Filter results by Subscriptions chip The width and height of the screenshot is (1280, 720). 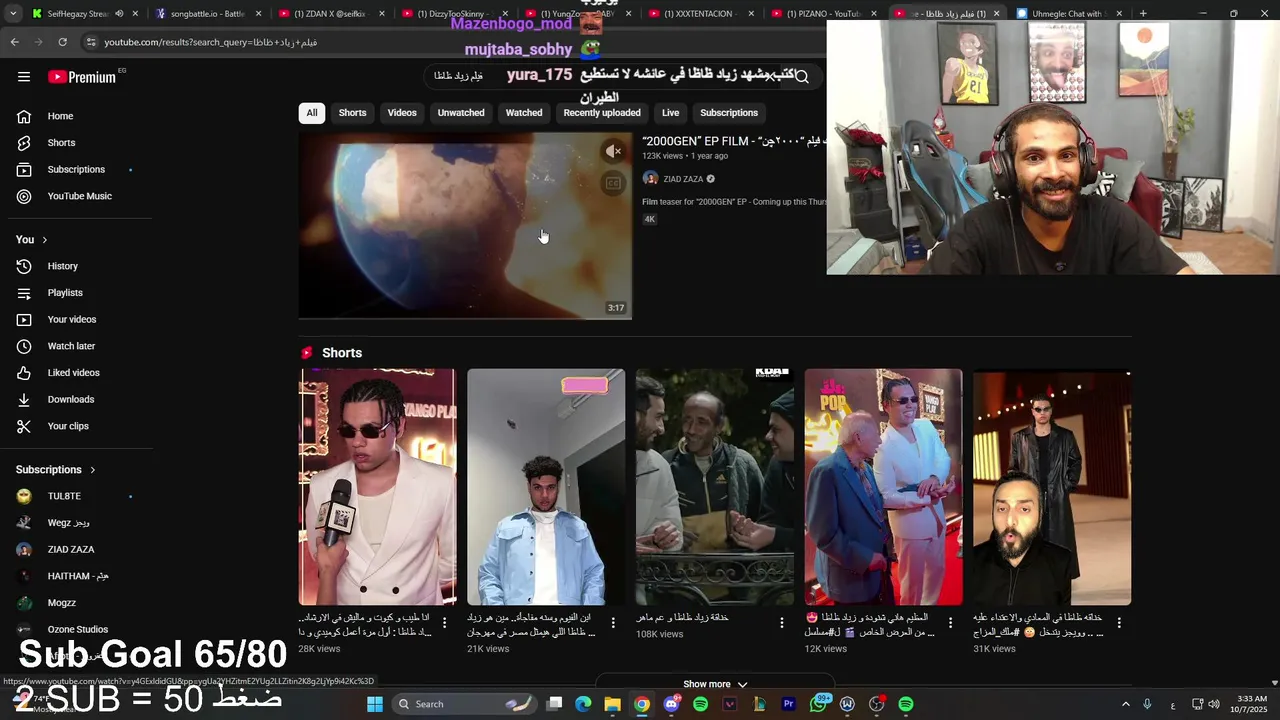[729, 113]
